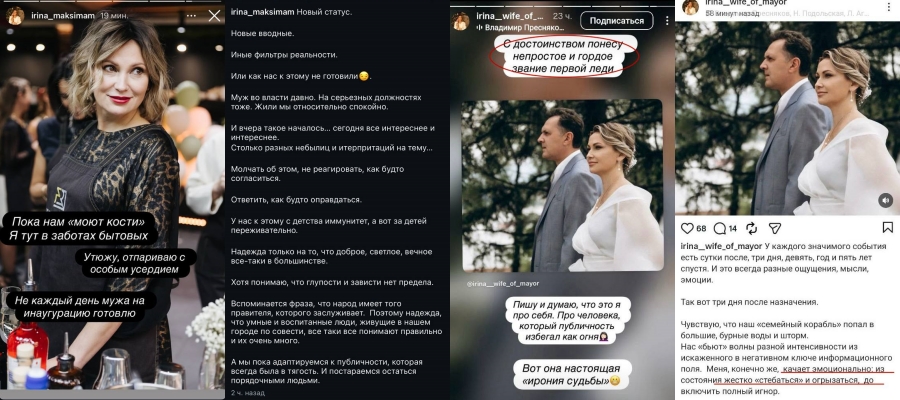The image size is (900, 400).
Task: Repost using the arrows icon
Action: tap(751, 228)
